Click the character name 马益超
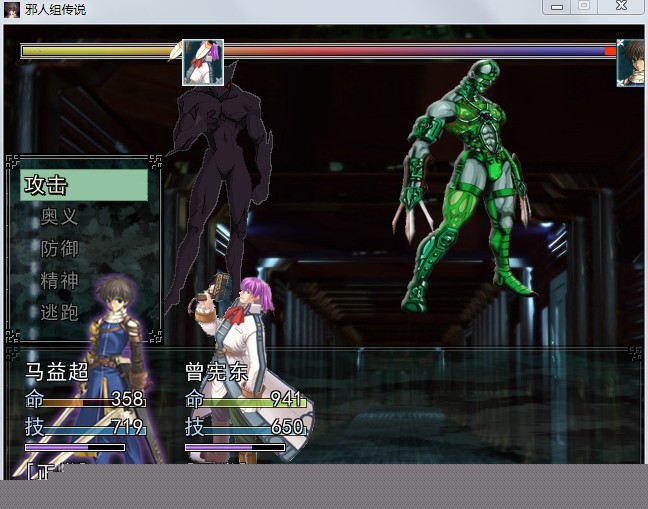The image size is (648, 509). [x=57, y=371]
